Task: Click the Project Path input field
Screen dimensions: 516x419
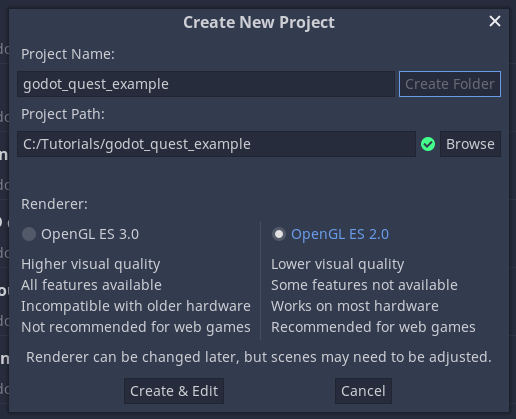Action: tap(216, 144)
